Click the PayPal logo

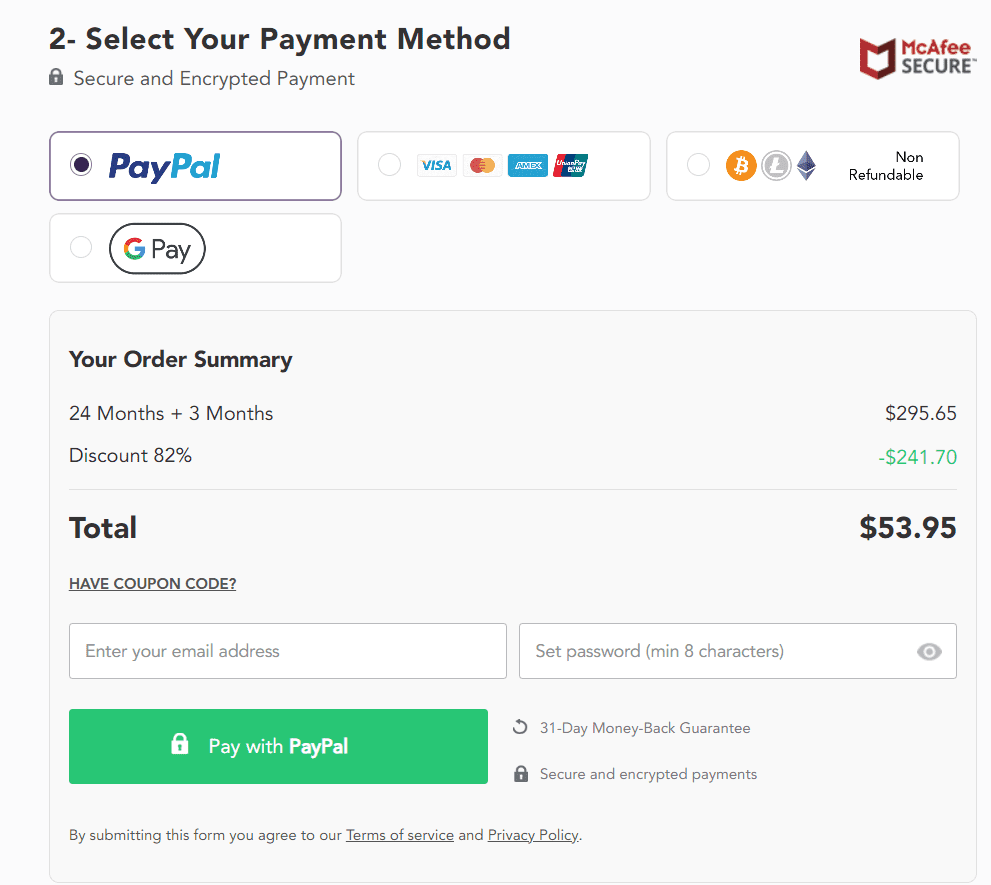(x=164, y=166)
